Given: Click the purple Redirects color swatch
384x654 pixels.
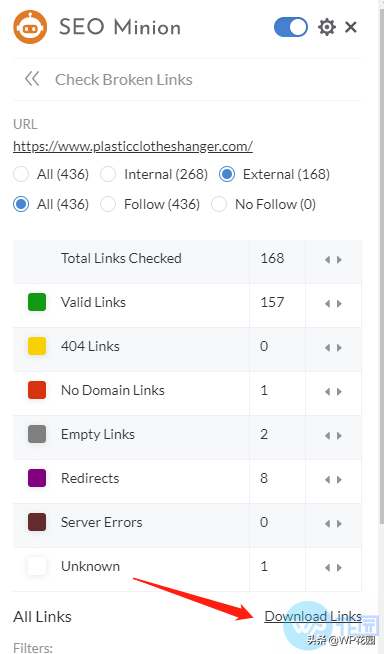Looking at the screenshot, I should pyautogui.click(x=37, y=478).
